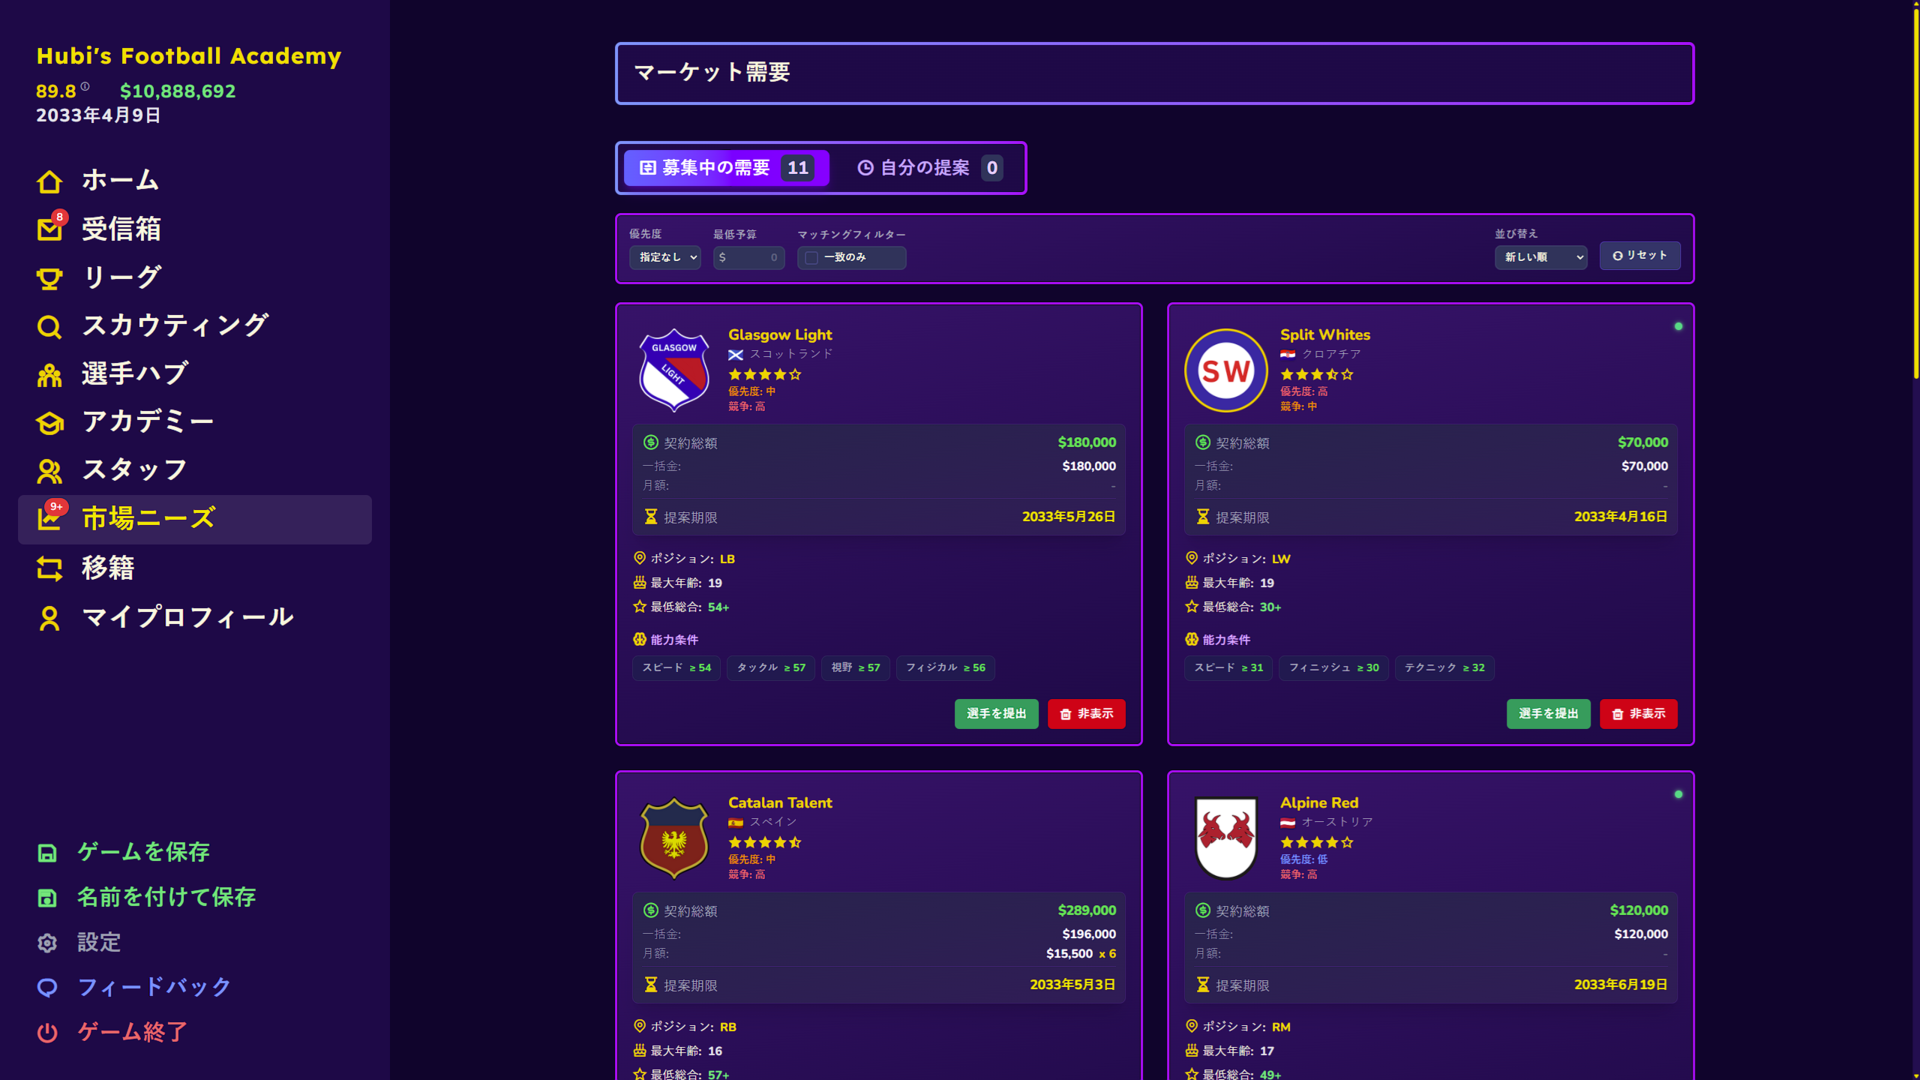Click 選手を提出 on Split Whites card
The width and height of the screenshot is (1920, 1080).
1548,714
